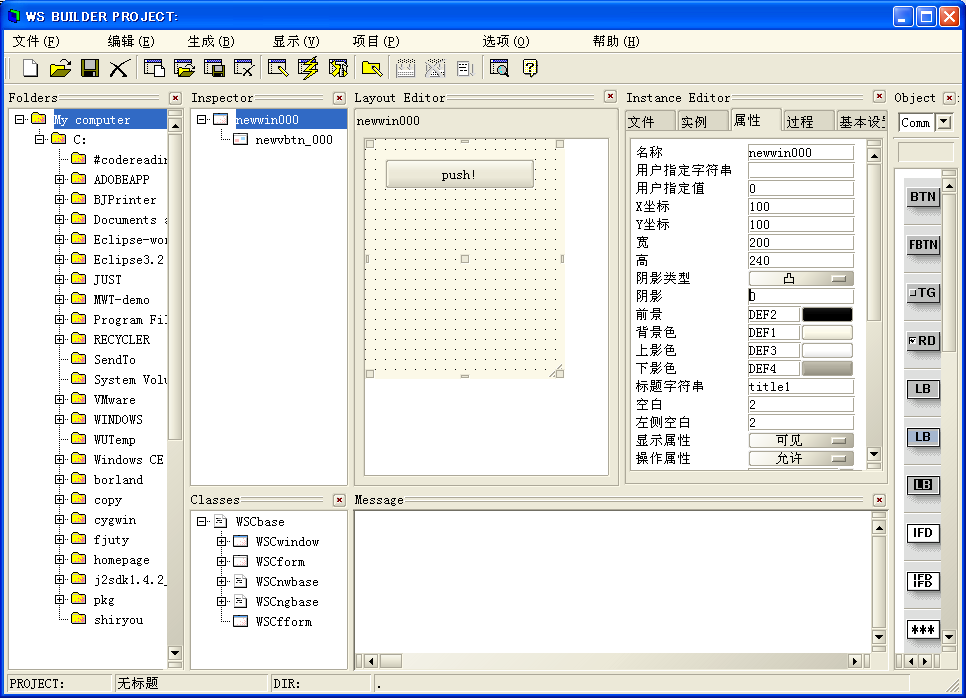Open the 阴影类型 dropdown selector
Image resolution: width=966 pixels, height=698 pixels.
pyautogui.click(x=801, y=278)
